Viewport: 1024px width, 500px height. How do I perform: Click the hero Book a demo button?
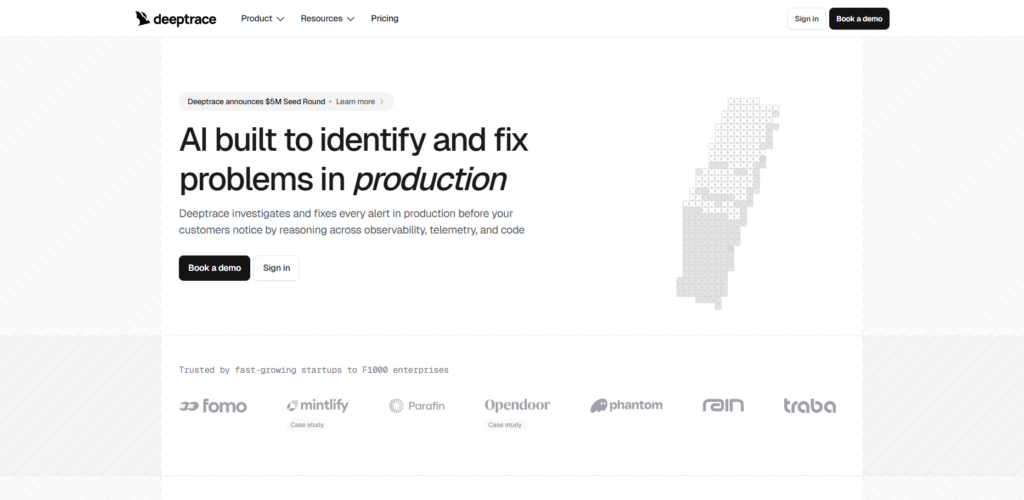point(214,268)
